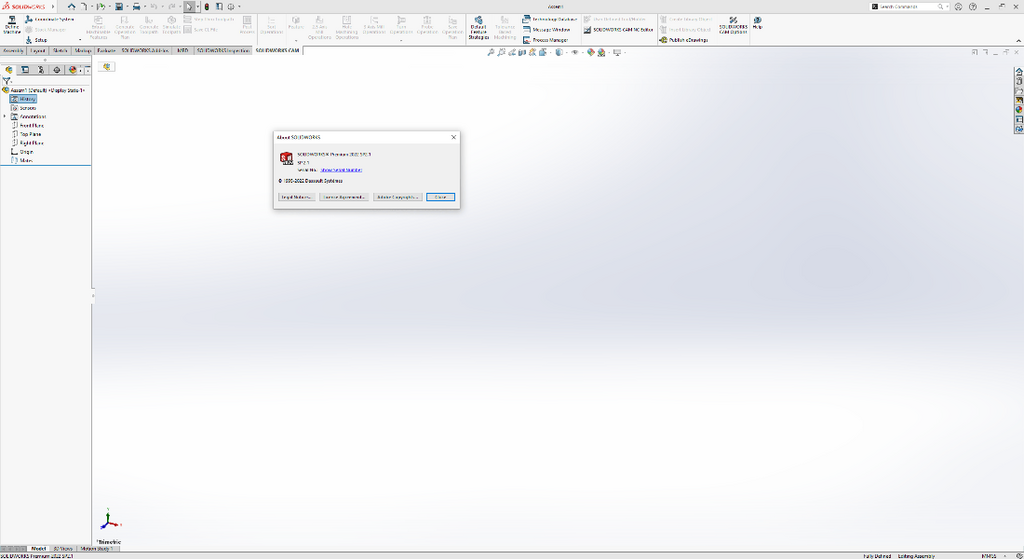
Task: Click the SOLIDWORKS Resources task pane icon
Action: click(1019, 72)
